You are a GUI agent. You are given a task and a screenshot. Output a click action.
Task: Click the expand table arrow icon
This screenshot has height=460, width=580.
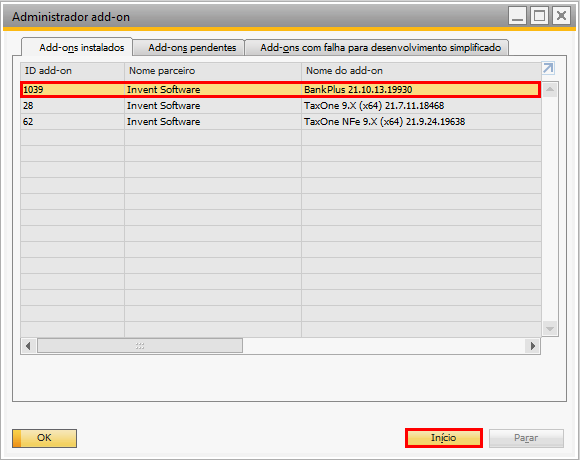point(548,68)
